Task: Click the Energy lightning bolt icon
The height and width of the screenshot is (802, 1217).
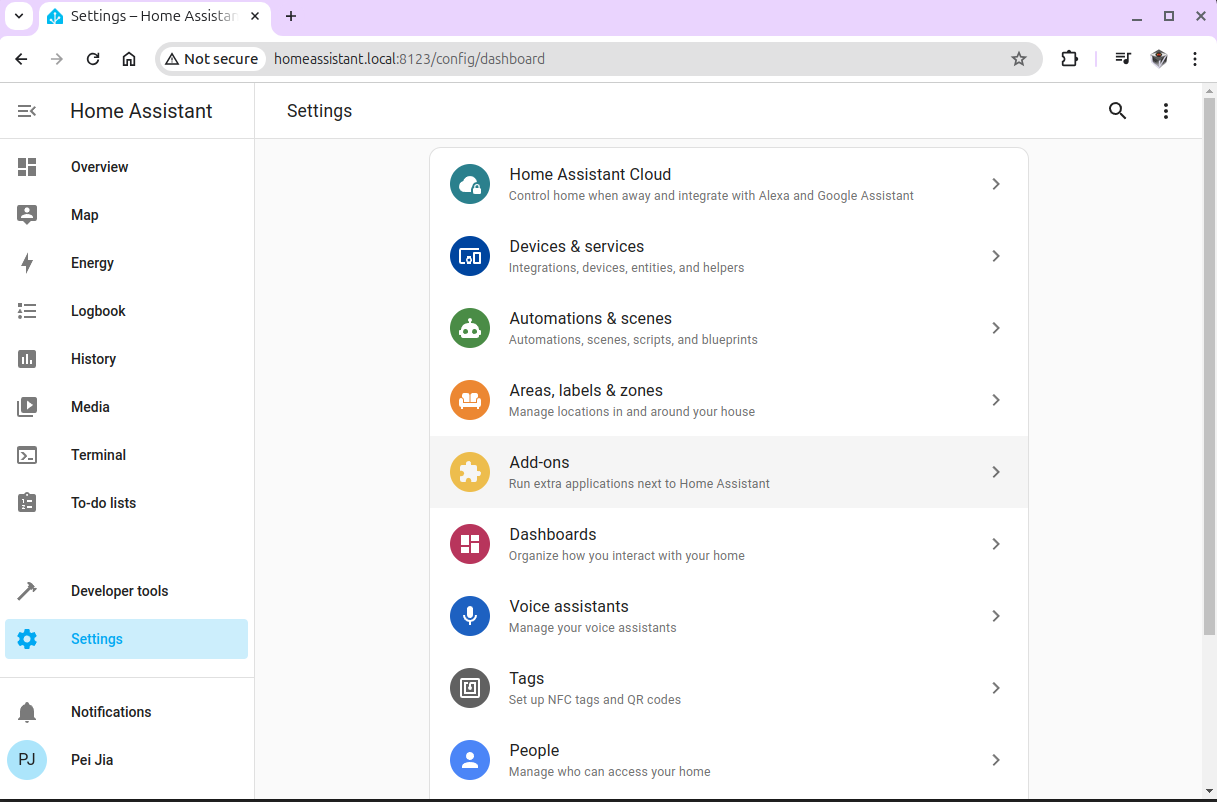Action: point(27,263)
